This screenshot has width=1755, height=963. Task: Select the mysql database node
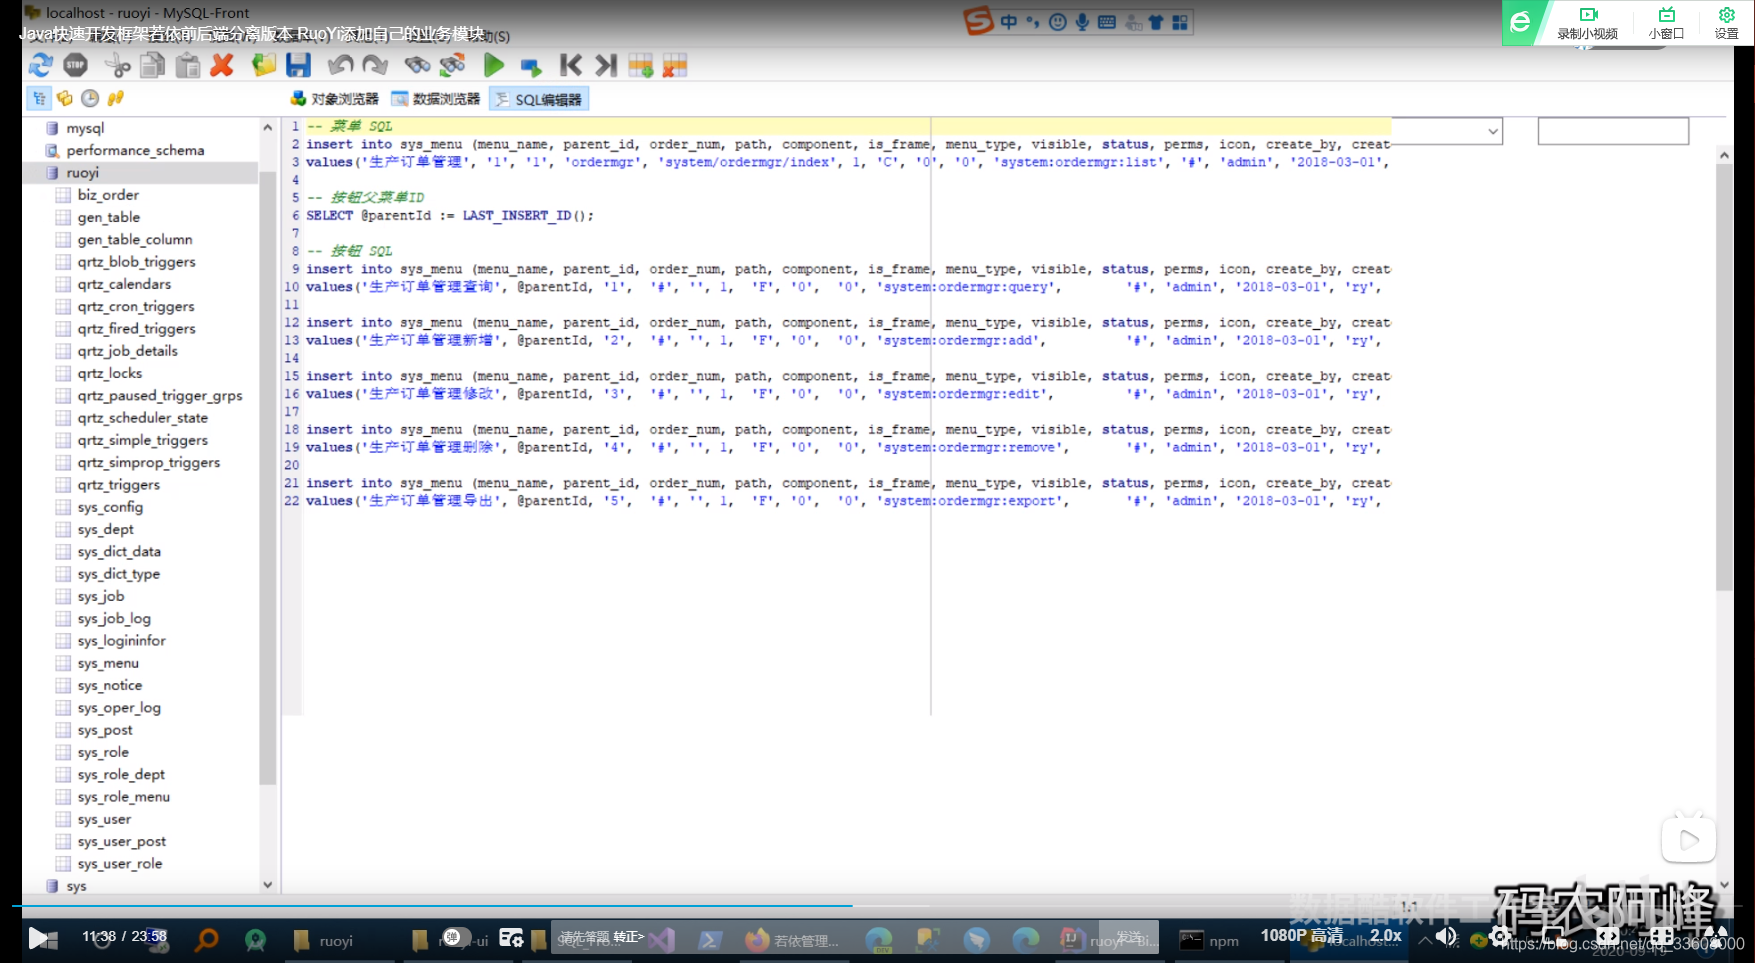[85, 128]
